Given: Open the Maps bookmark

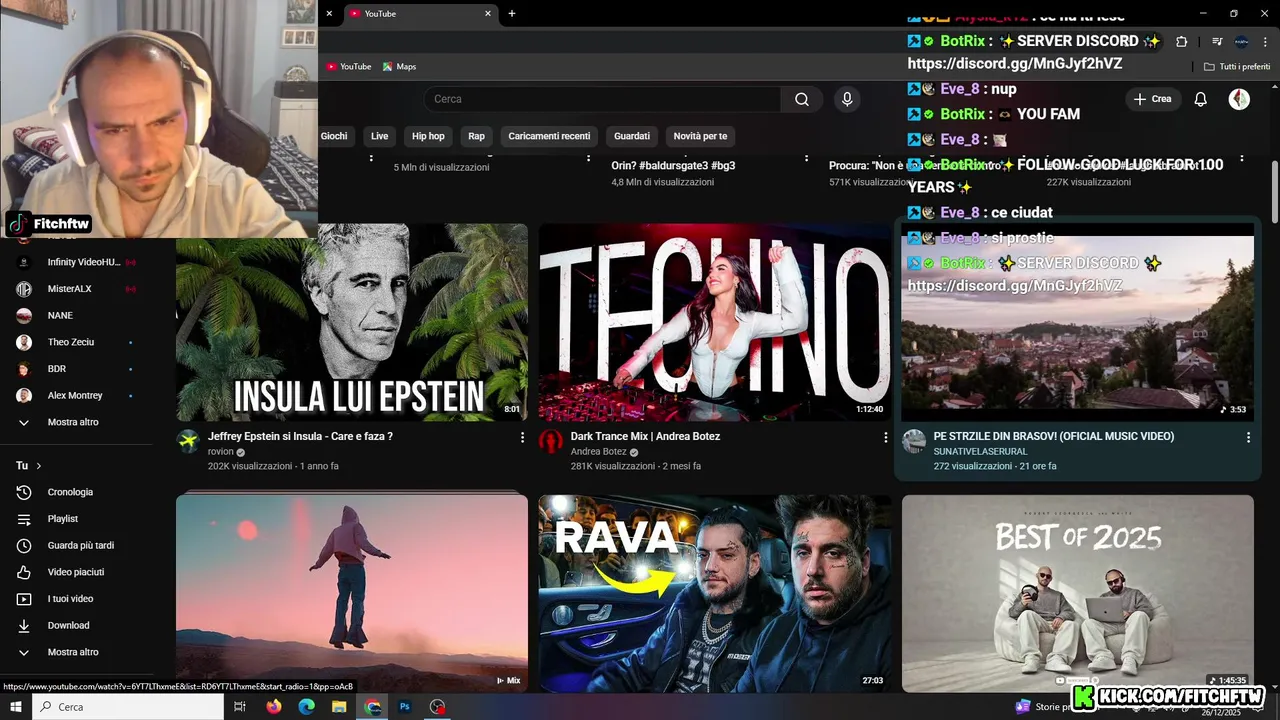Looking at the screenshot, I should point(399,67).
